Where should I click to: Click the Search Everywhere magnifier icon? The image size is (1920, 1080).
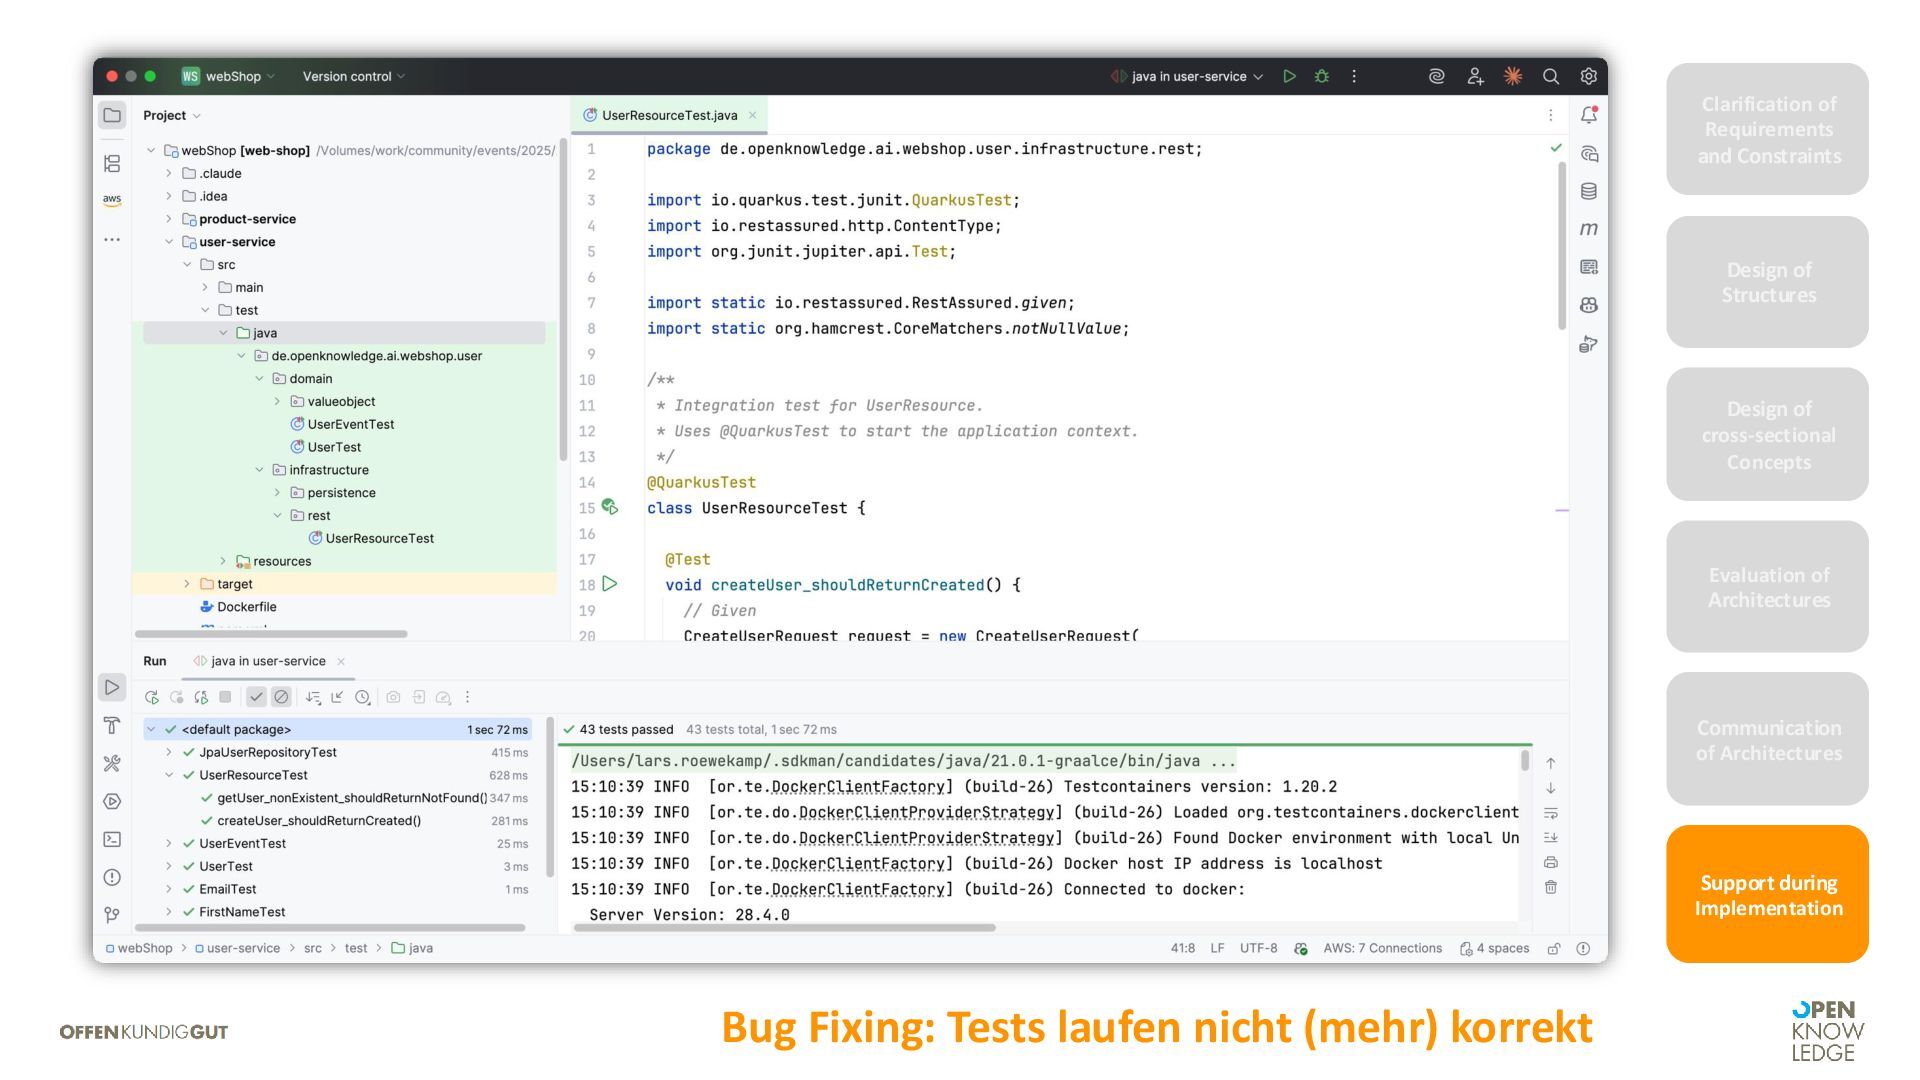[1550, 76]
